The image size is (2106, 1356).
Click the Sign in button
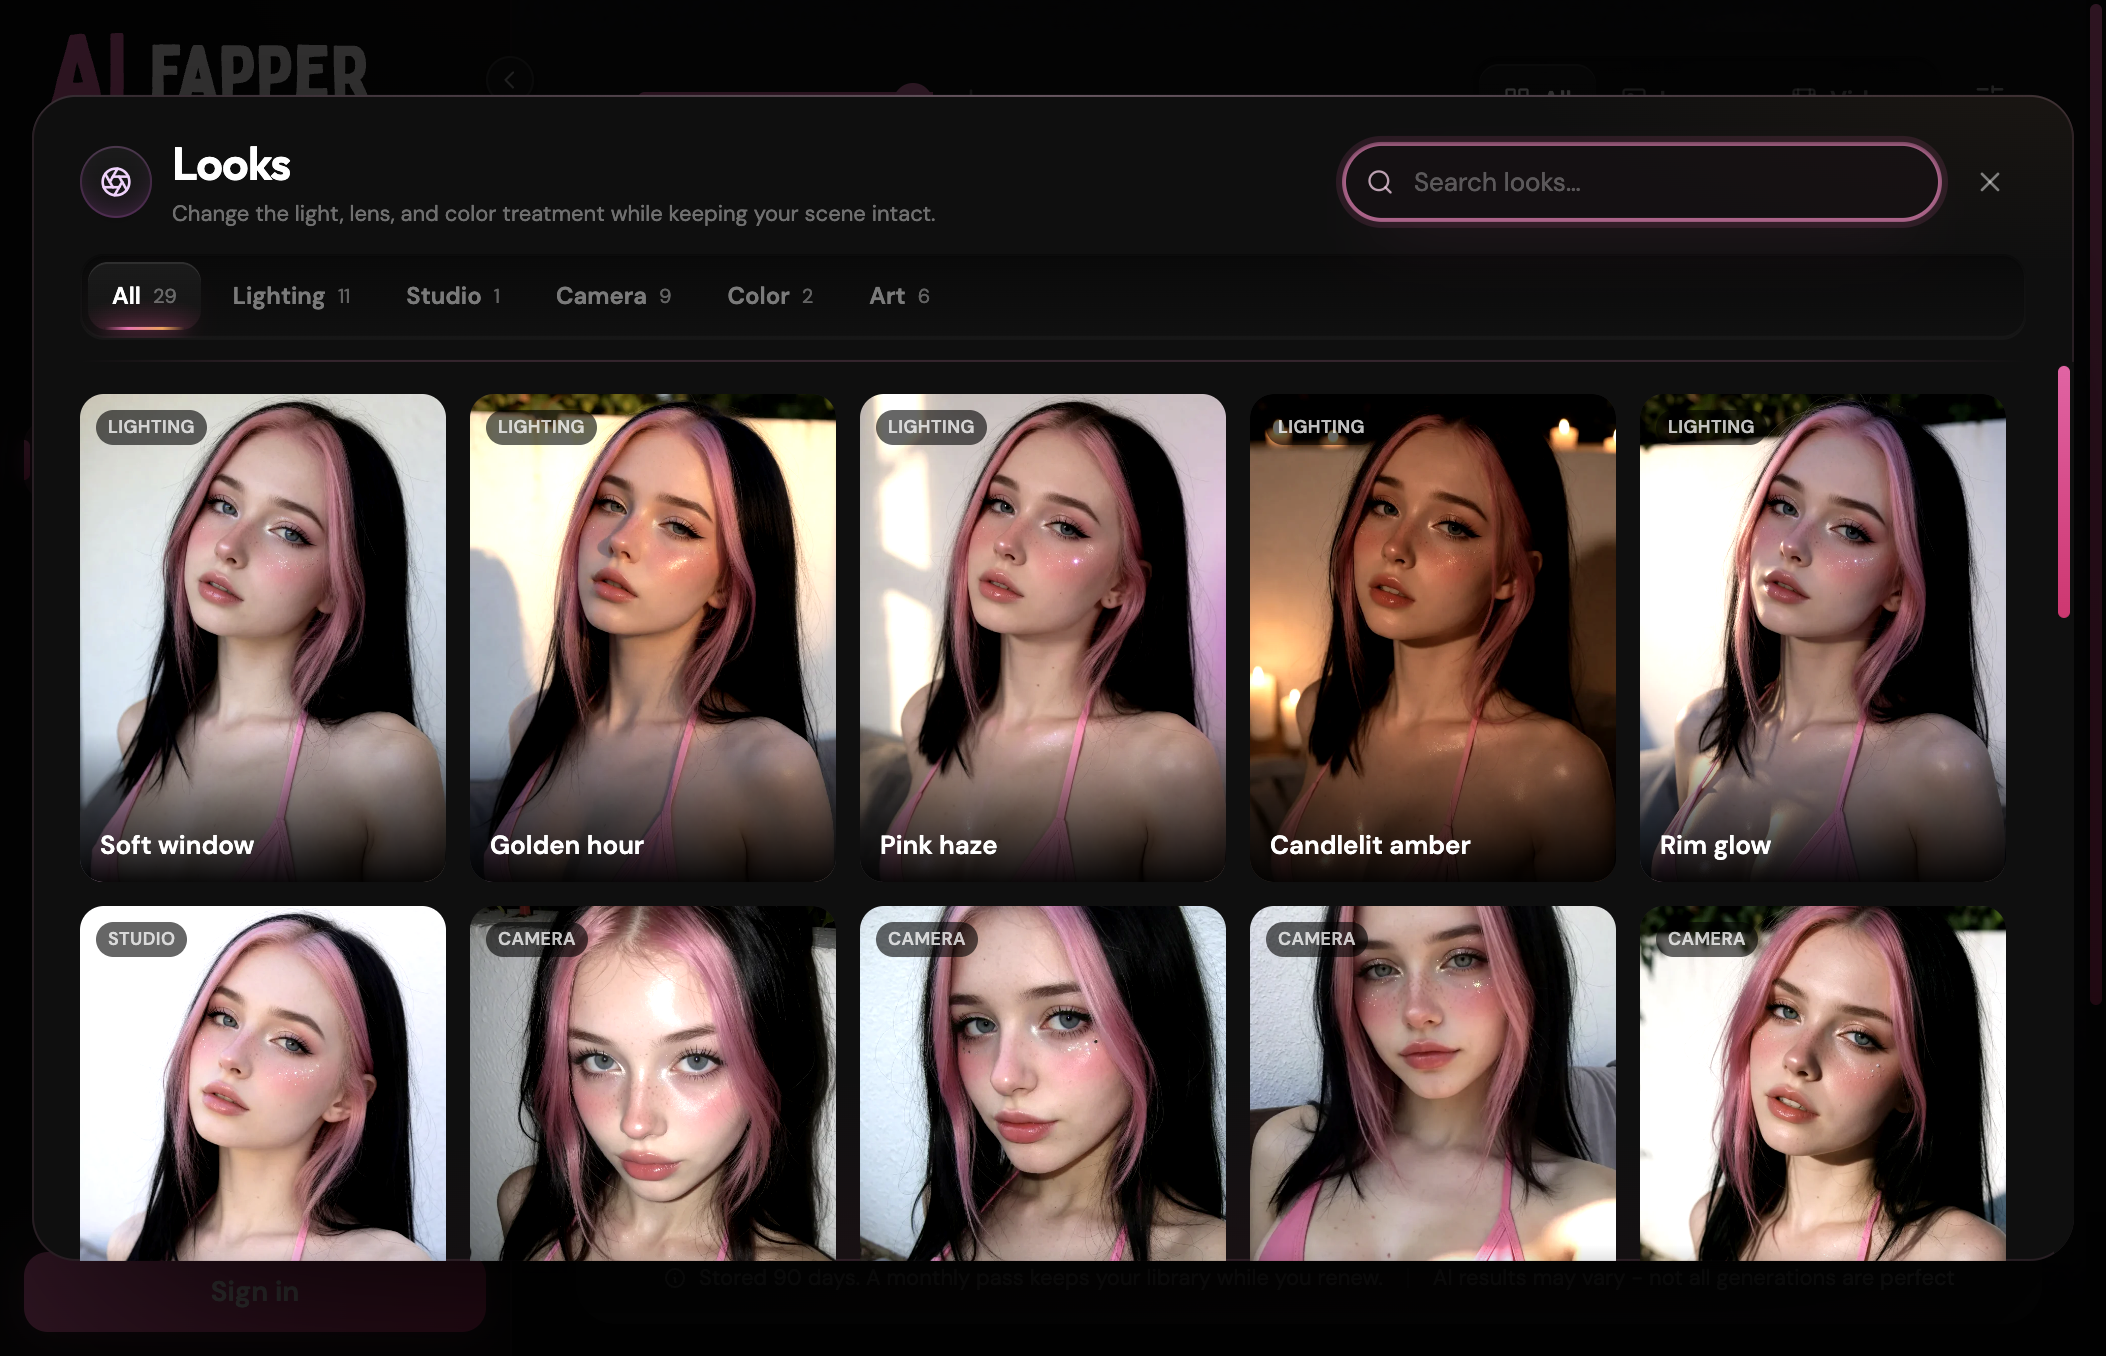tap(255, 1292)
